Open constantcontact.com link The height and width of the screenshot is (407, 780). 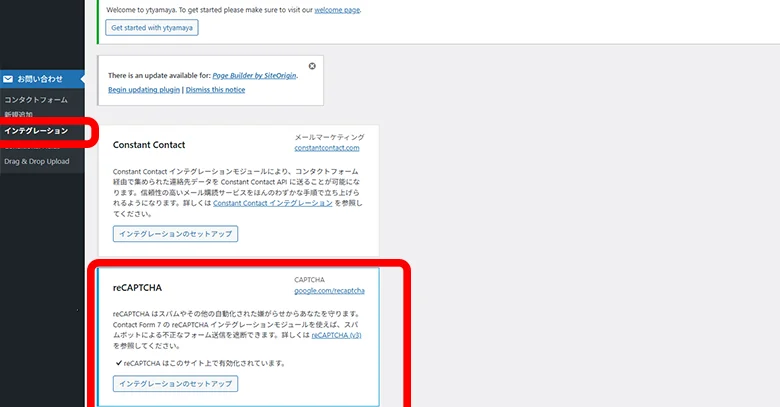(327, 148)
